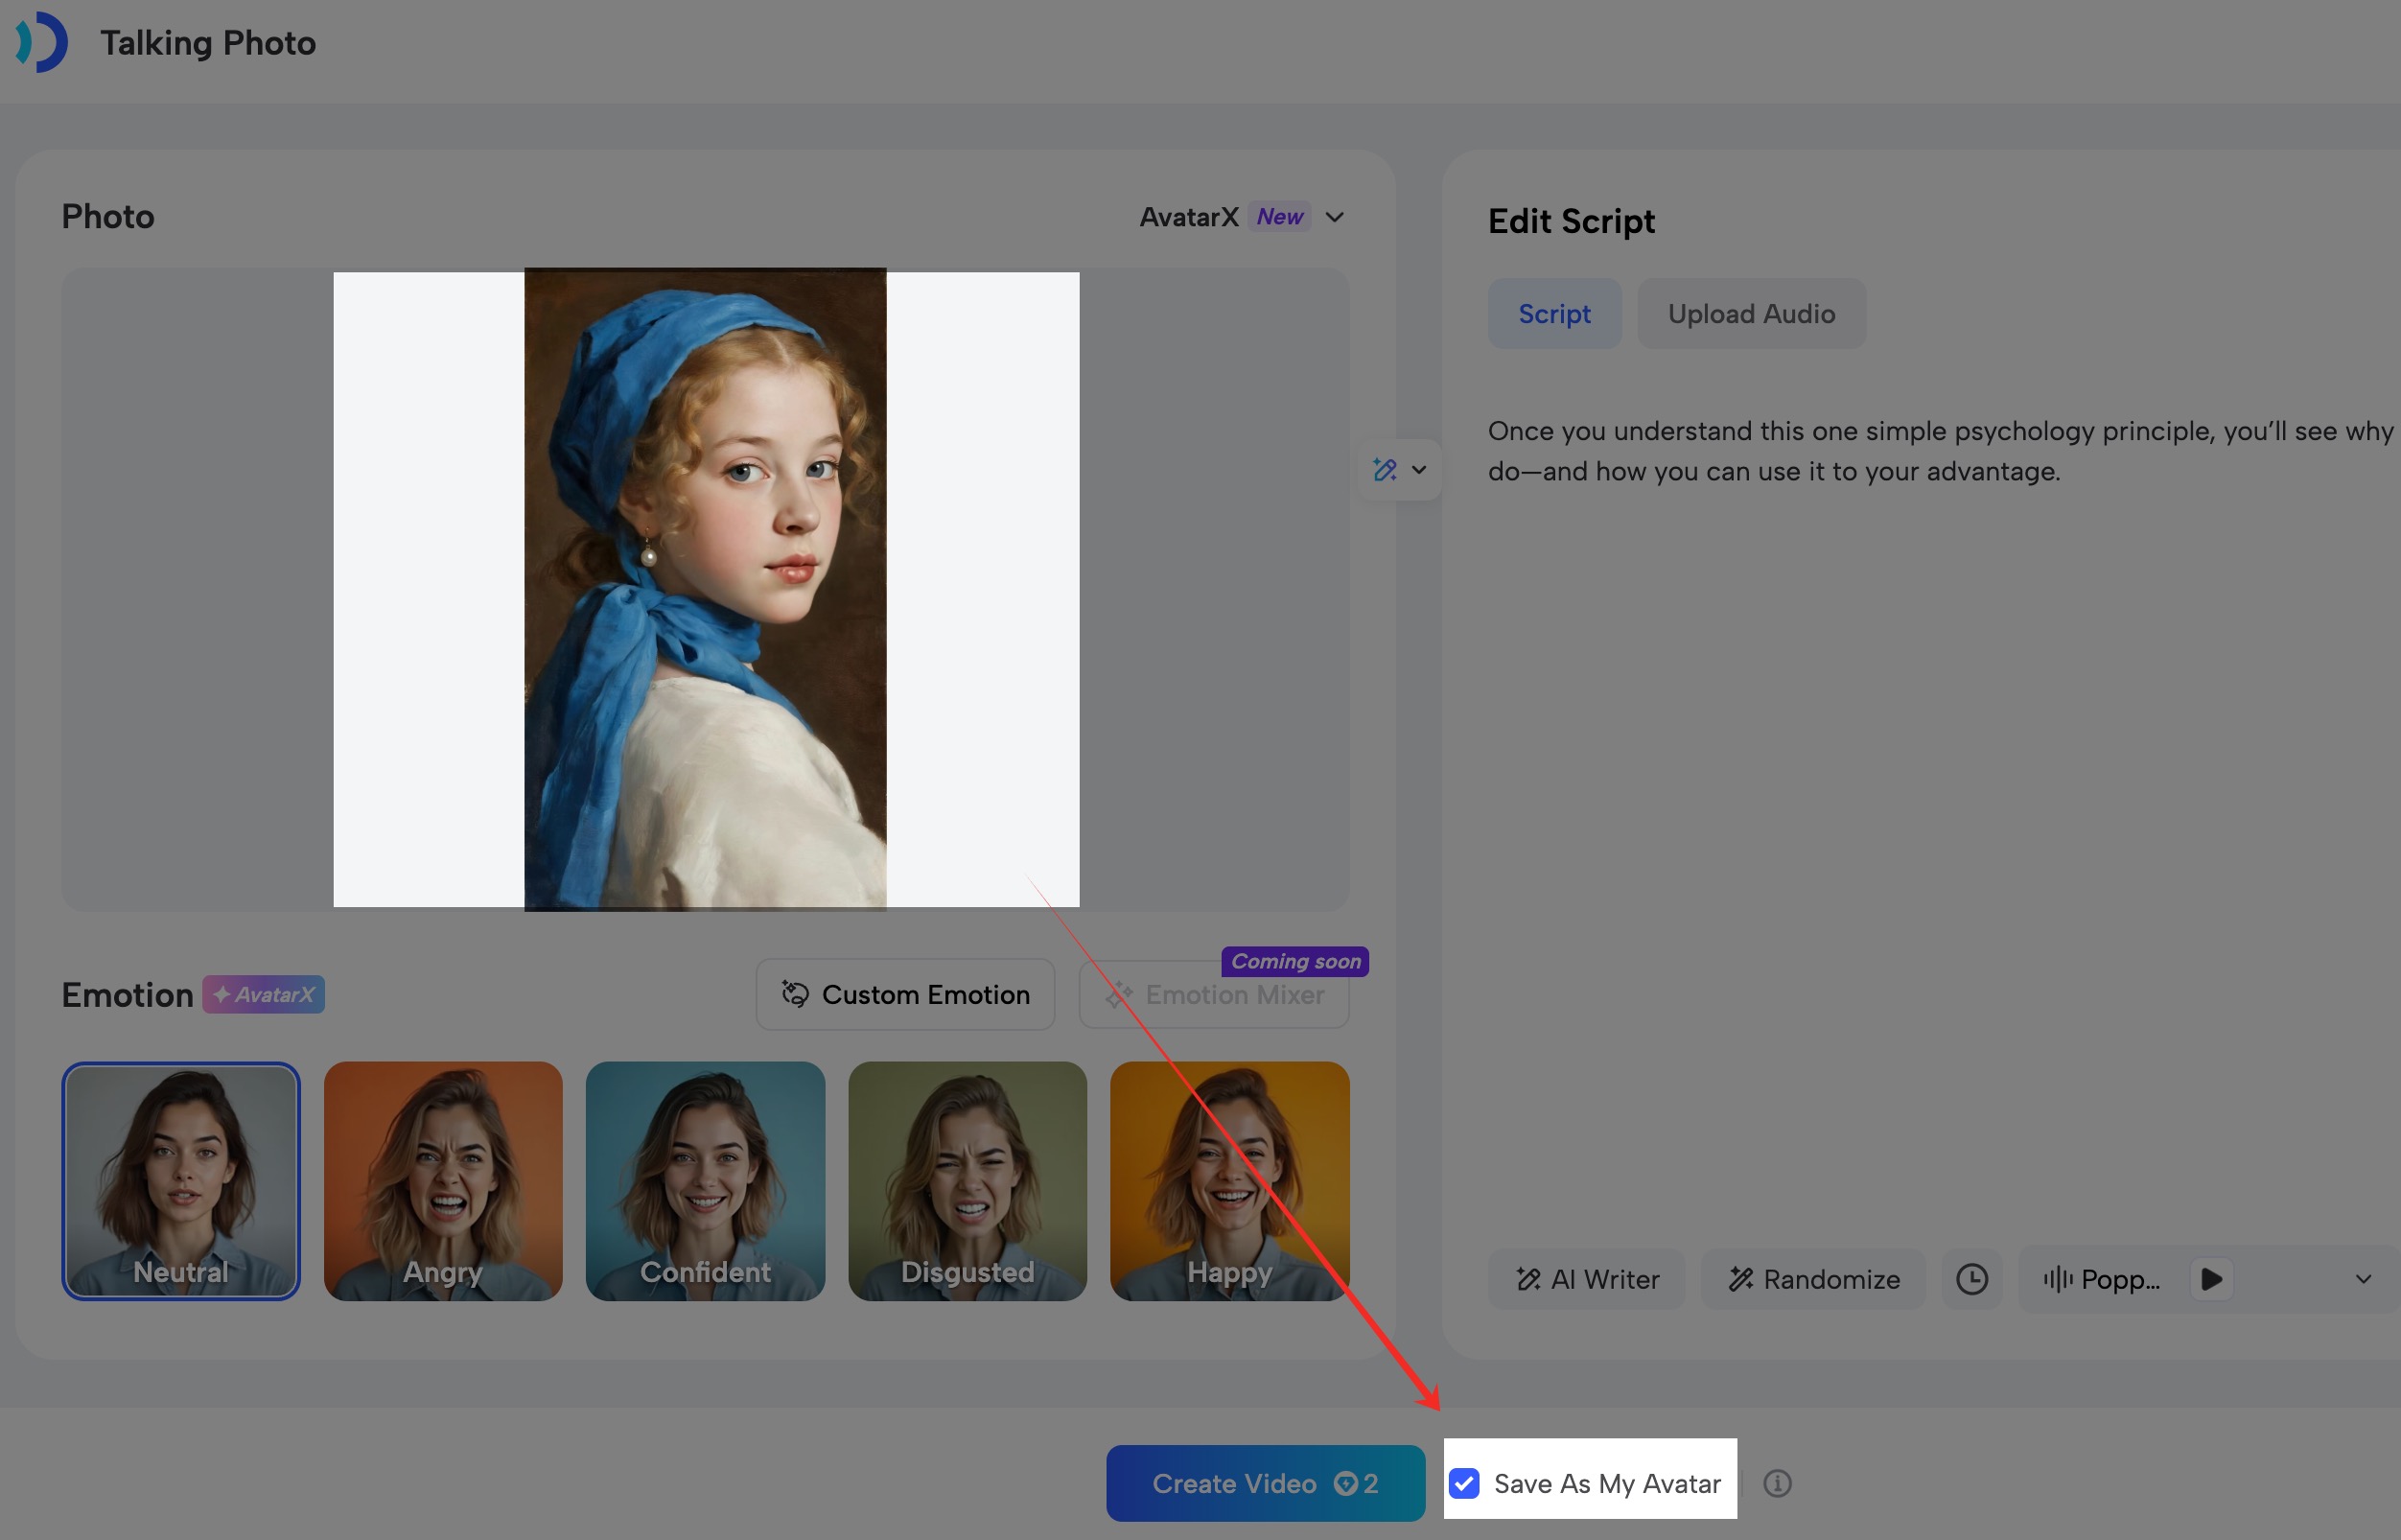Open the magic pen edit tool dropdown
Screen dimensions: 2401x1540
tap(1400, 469)
